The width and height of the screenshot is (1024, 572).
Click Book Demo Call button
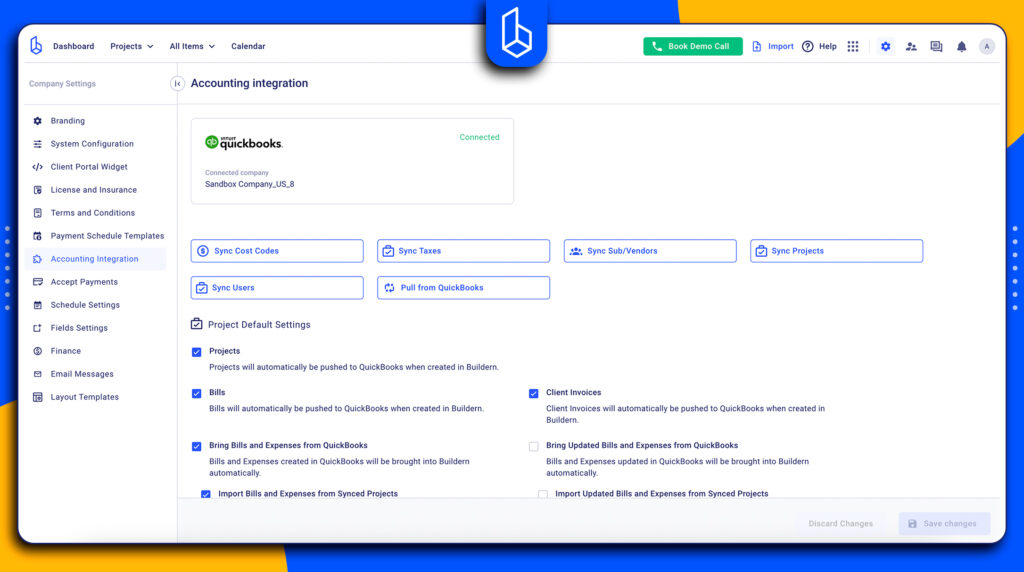click(693, 46)
